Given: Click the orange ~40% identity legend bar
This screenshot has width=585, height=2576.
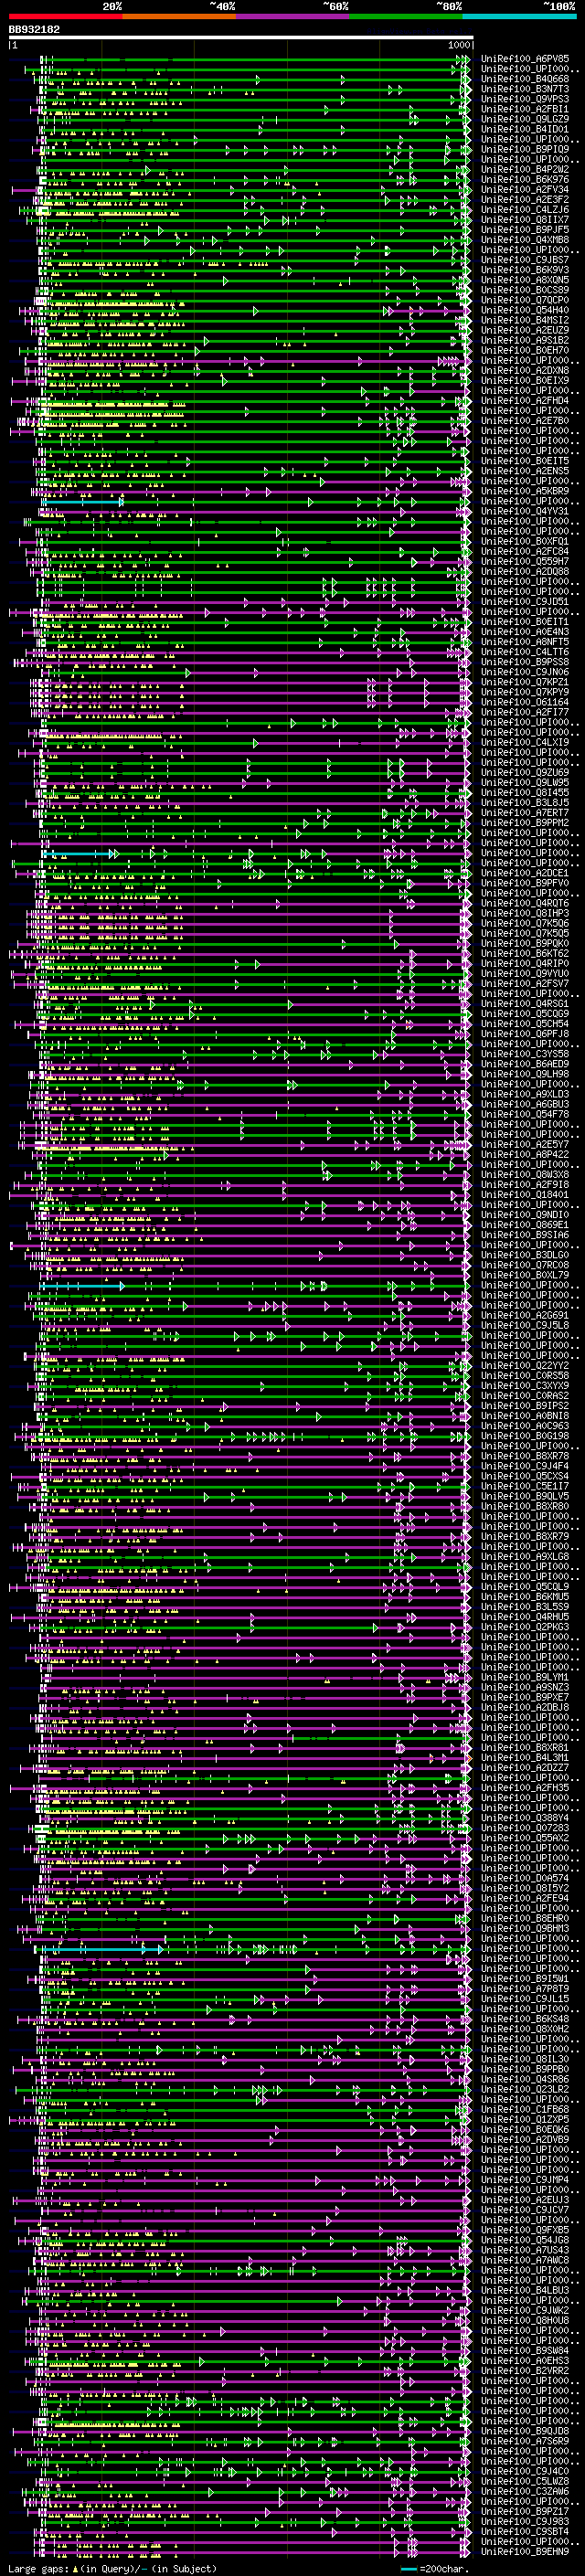Looking at the screenshot, I should click(x=179, y=16).
